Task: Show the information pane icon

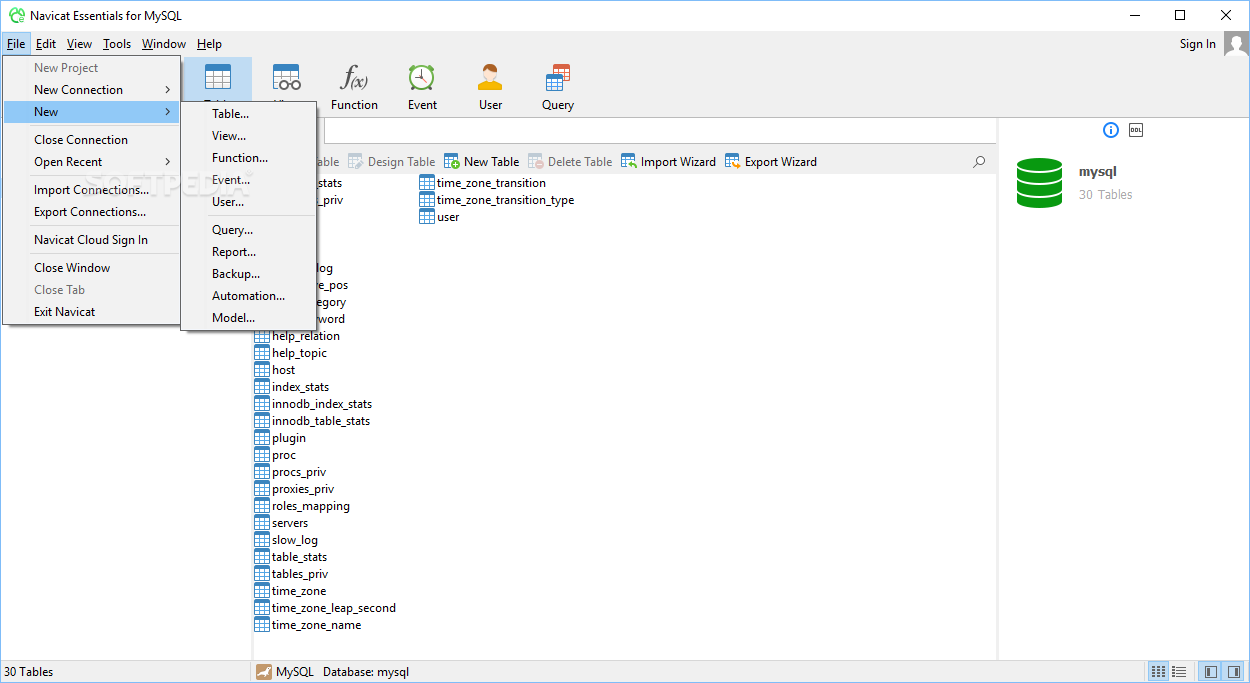Action: pyautogui.click(x=1111, y=130)
